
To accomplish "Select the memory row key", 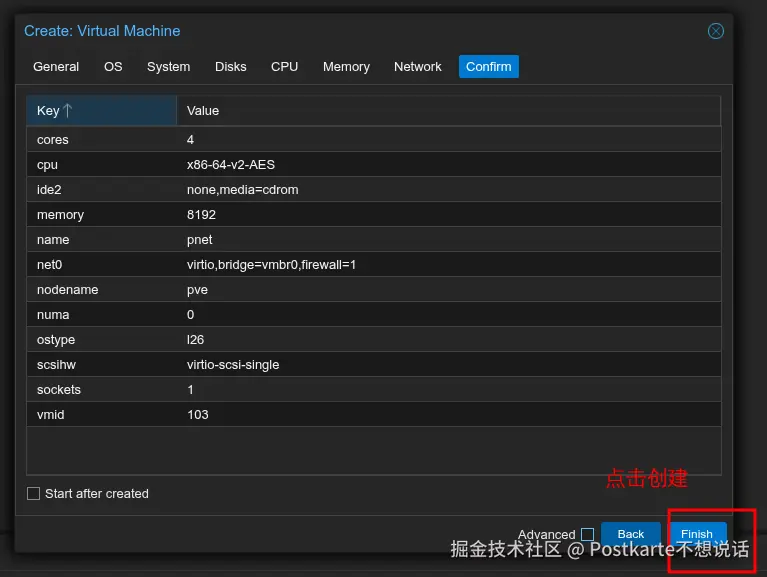I will point(60,215).
